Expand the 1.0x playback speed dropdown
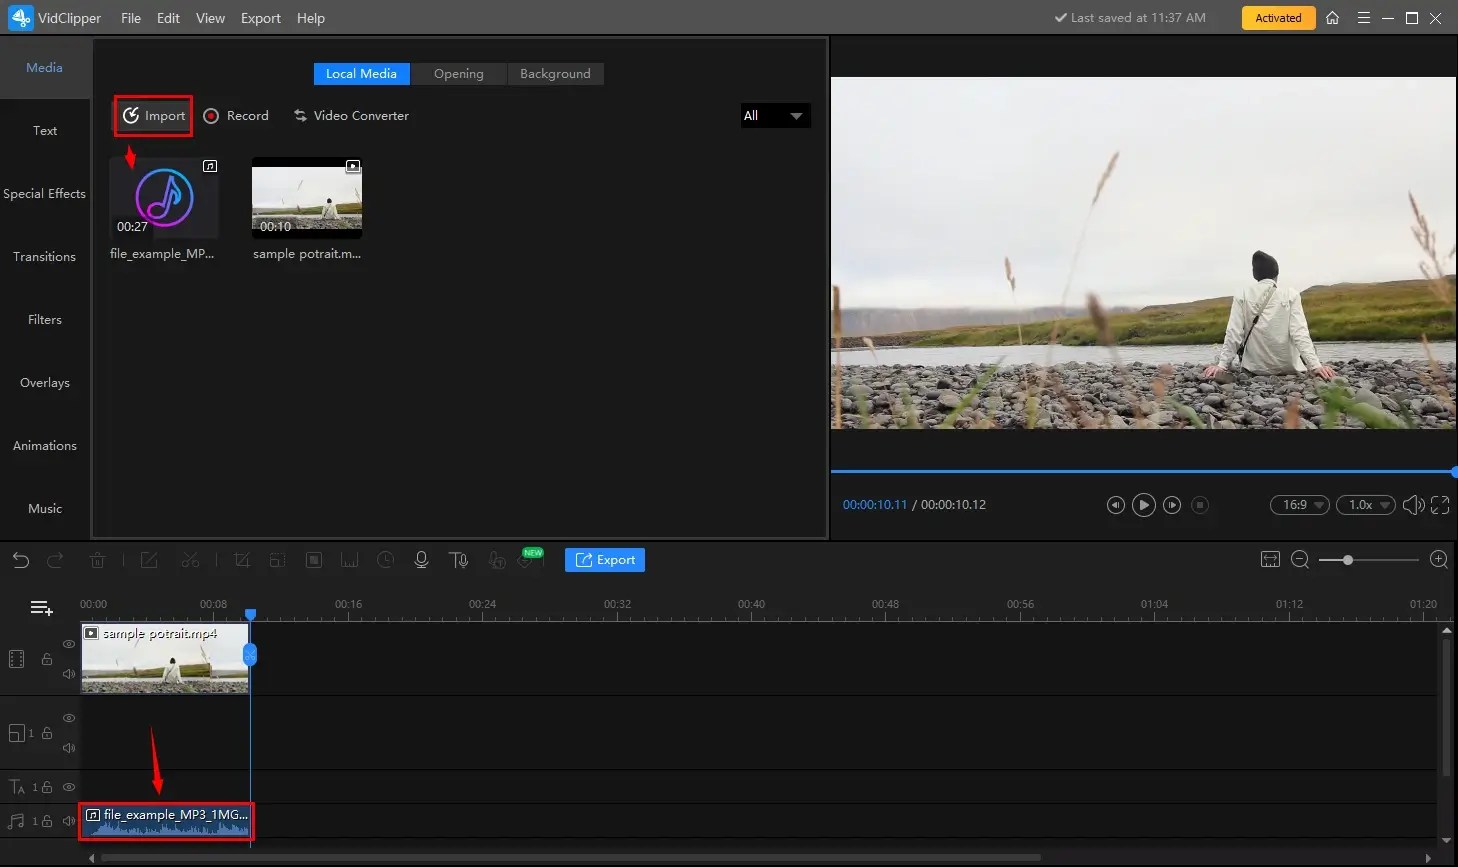The height and width of the screenshot is (867, 1458). [1365, 505]
